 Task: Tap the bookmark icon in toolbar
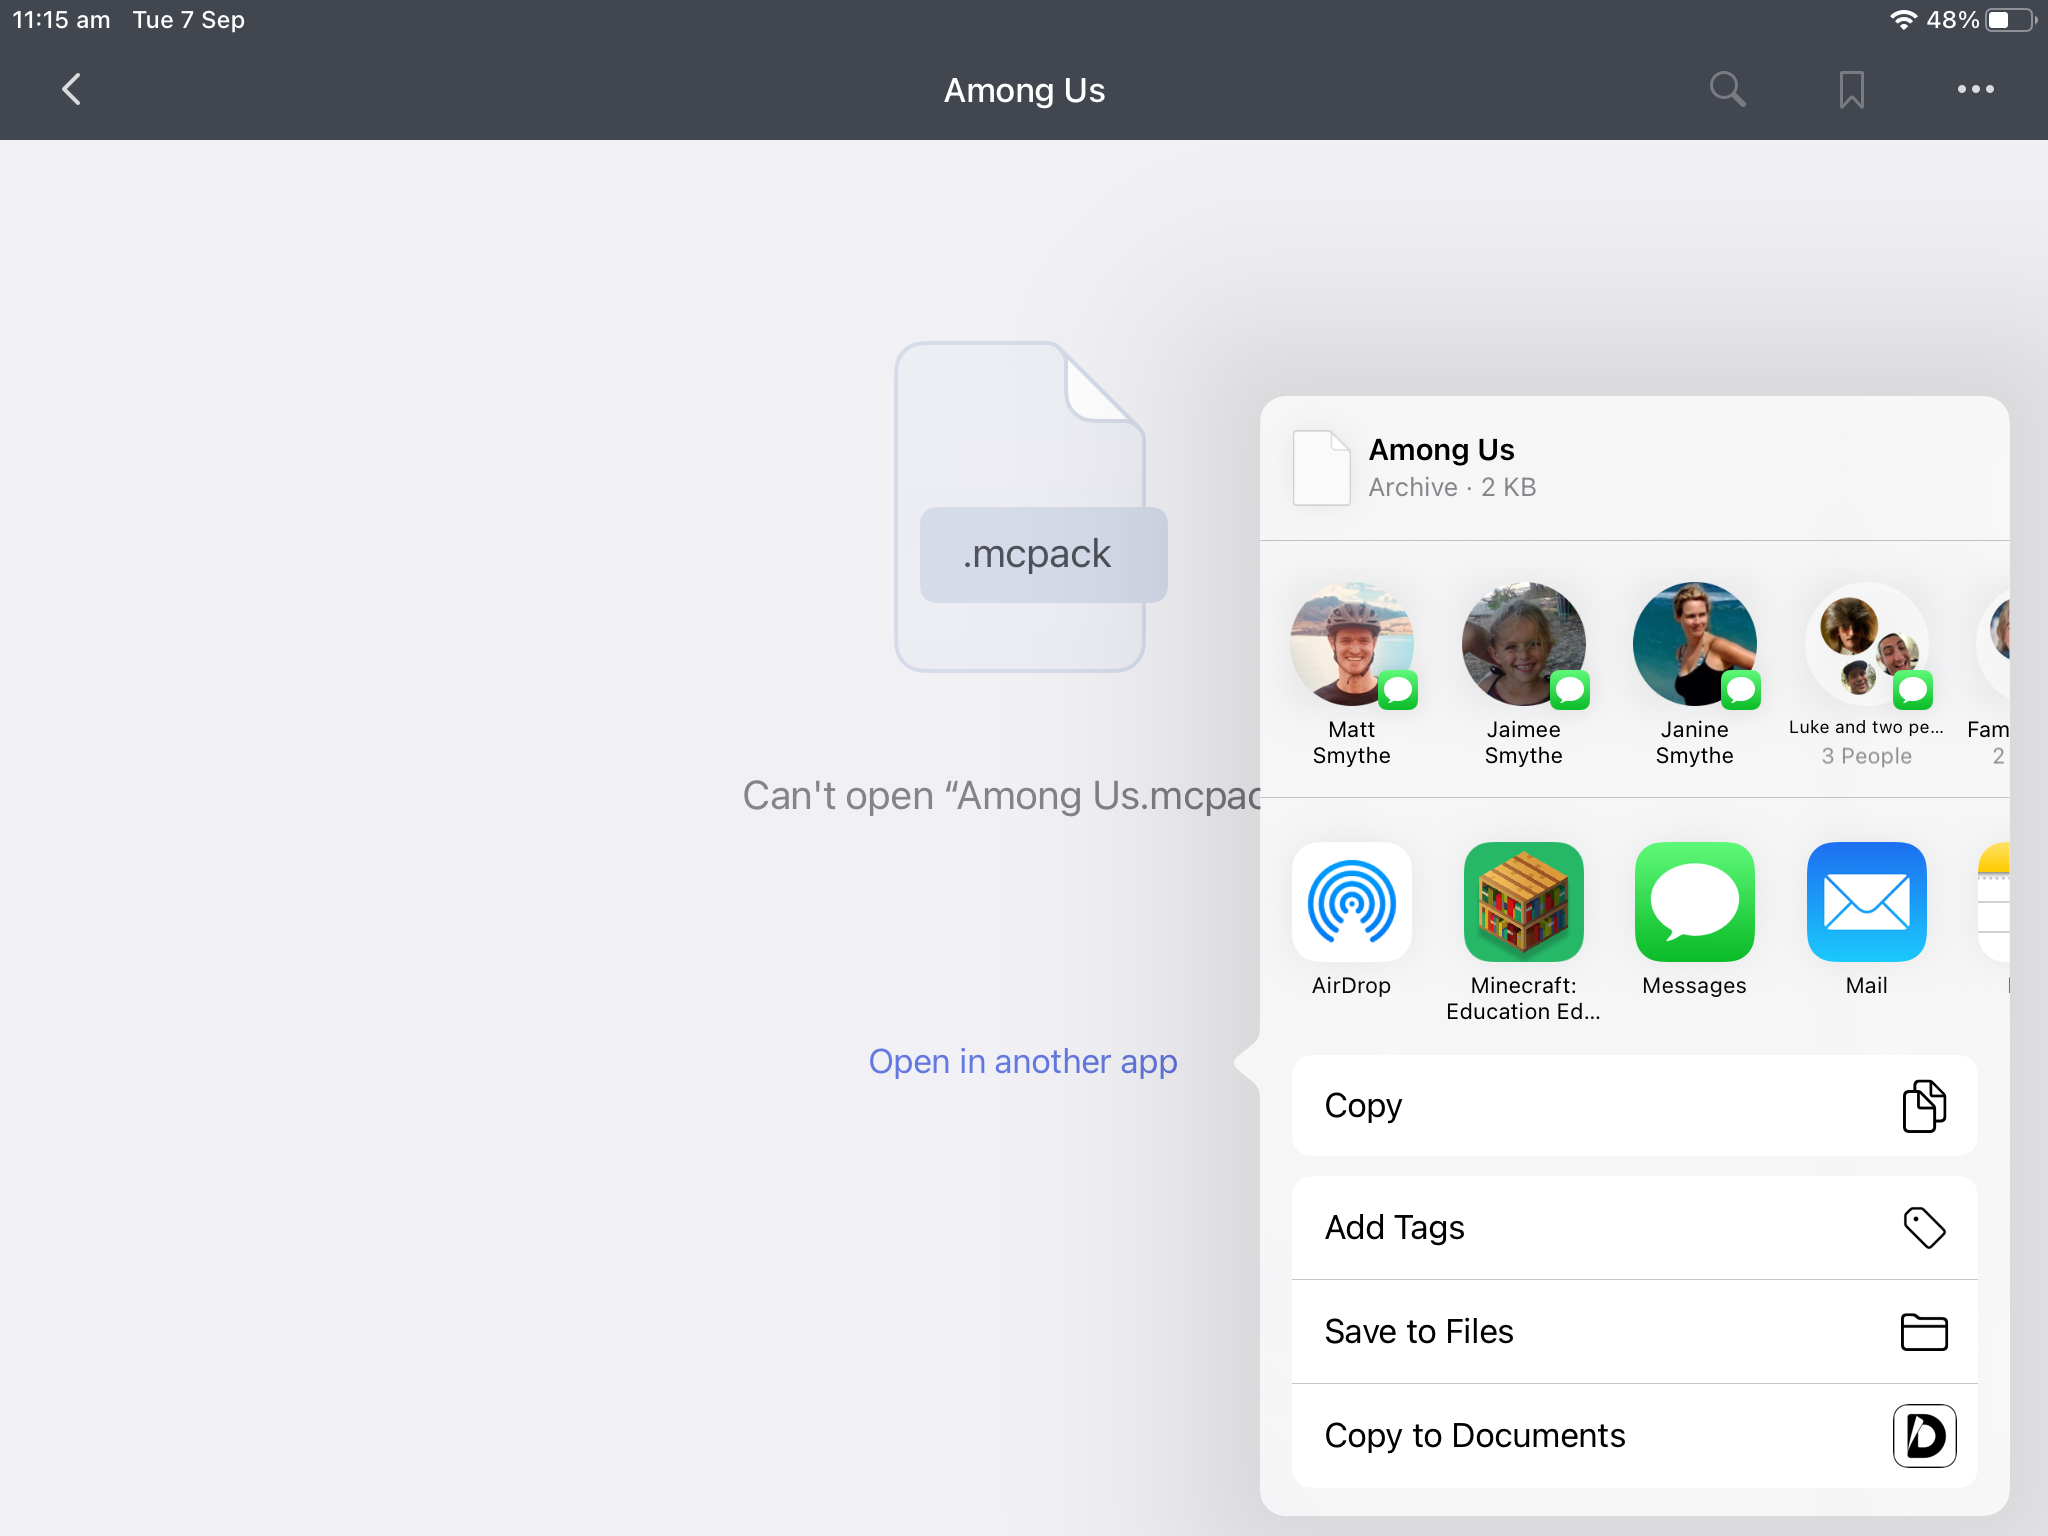pyautogui.click(x=1851, y=89)
